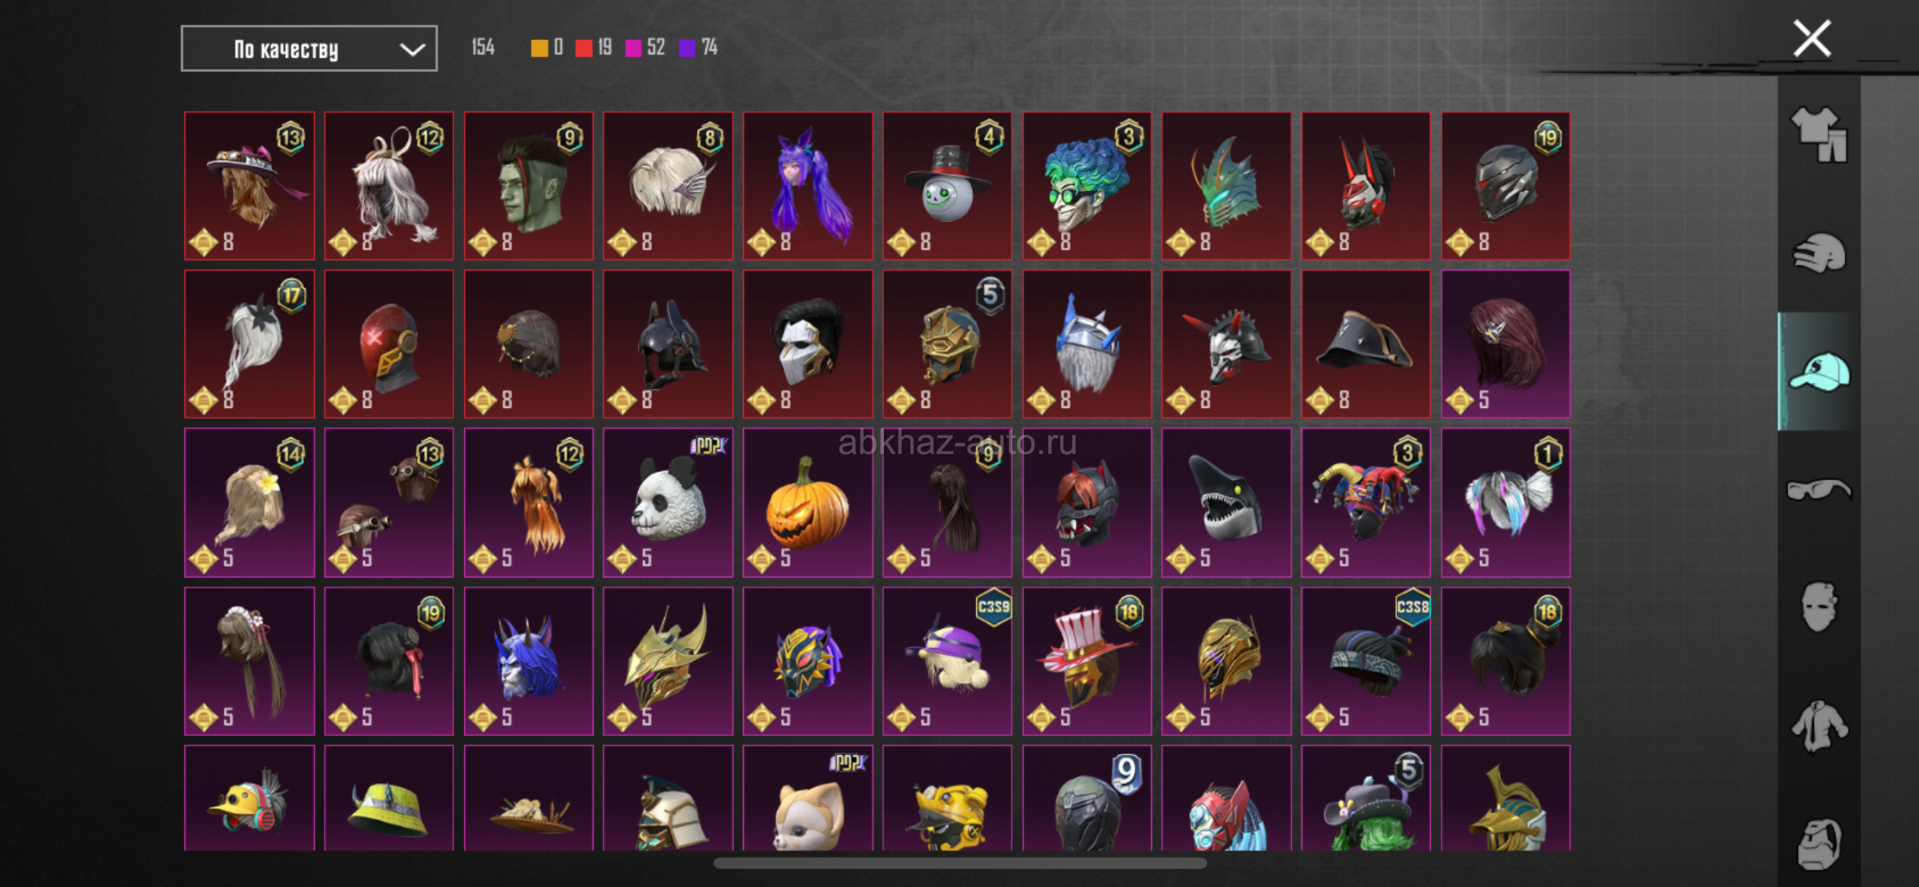
Task: Filter by the pink rarity swatch
Action: point(634,48)
